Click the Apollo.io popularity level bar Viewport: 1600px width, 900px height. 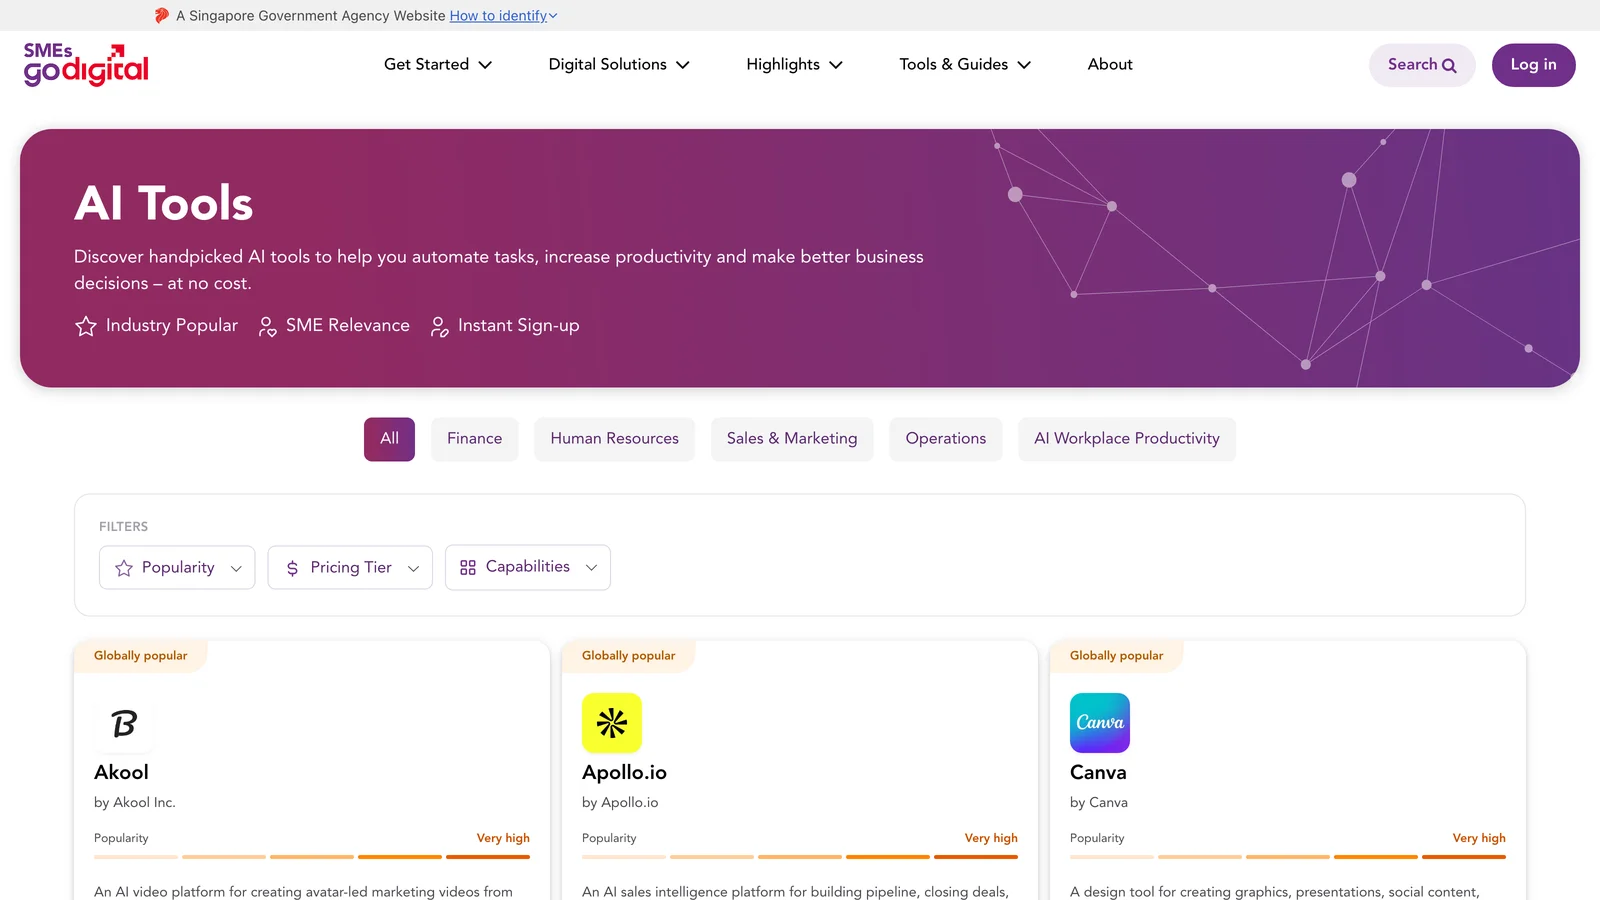click(800, 857)
